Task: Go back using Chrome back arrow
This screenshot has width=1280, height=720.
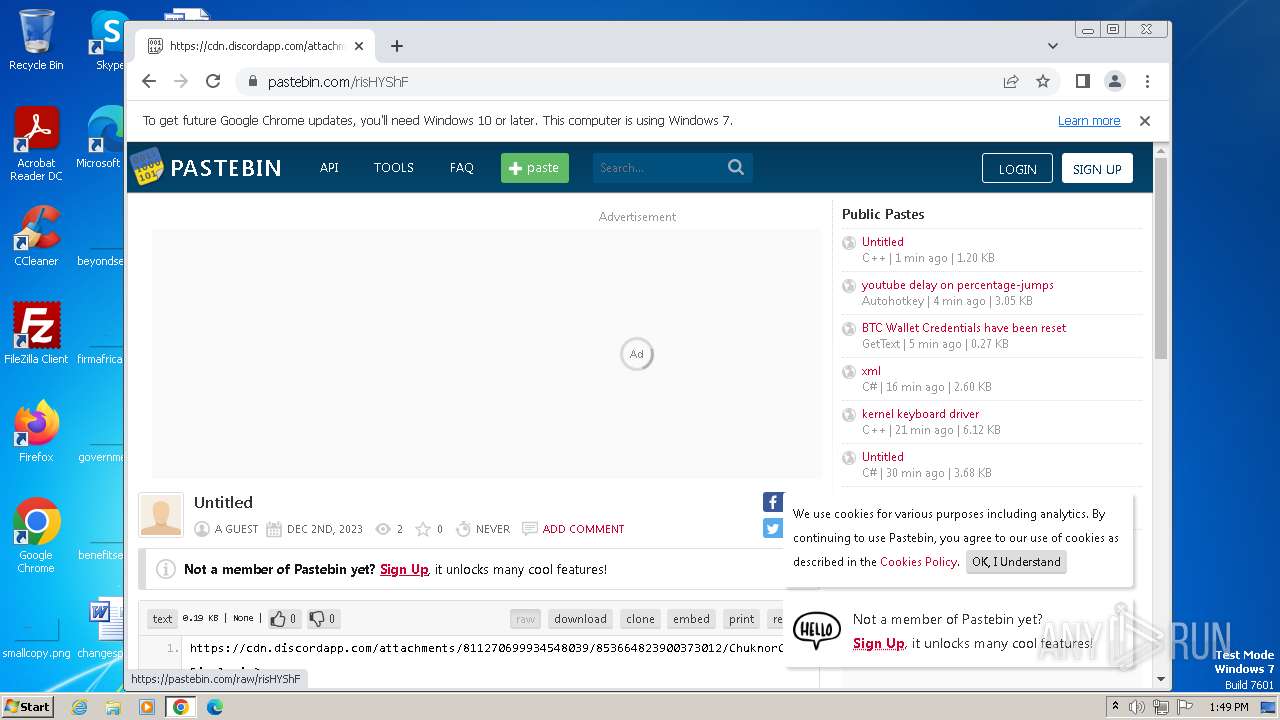Action: [149, 81]
